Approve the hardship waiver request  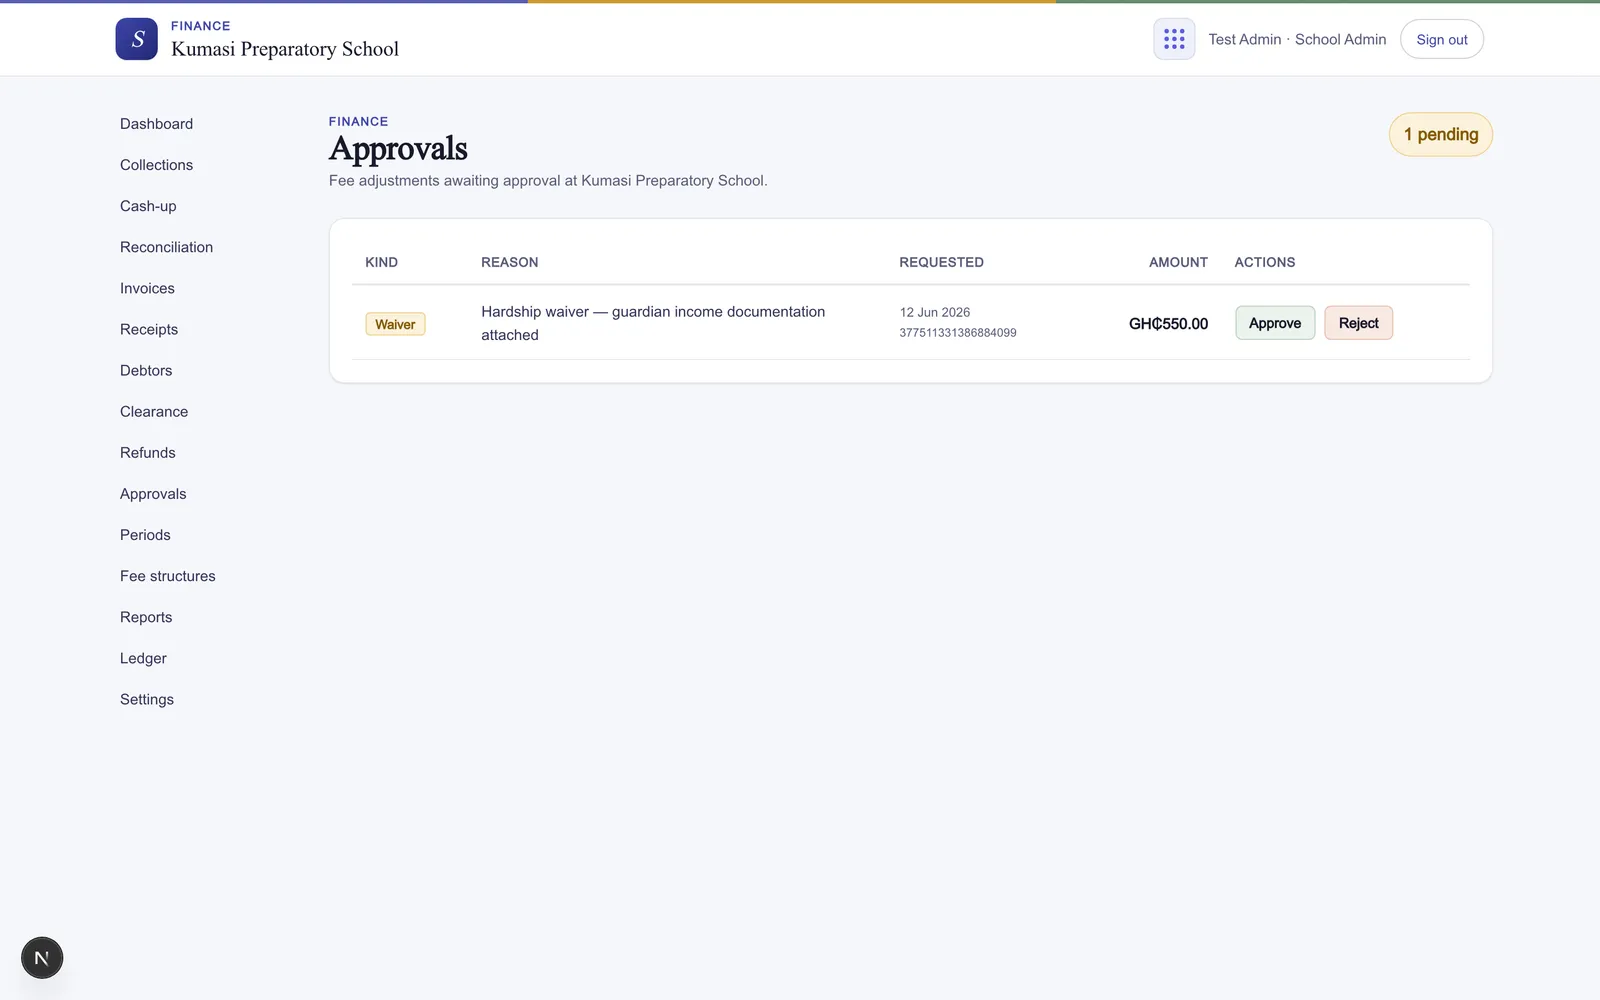[1275, 323]
